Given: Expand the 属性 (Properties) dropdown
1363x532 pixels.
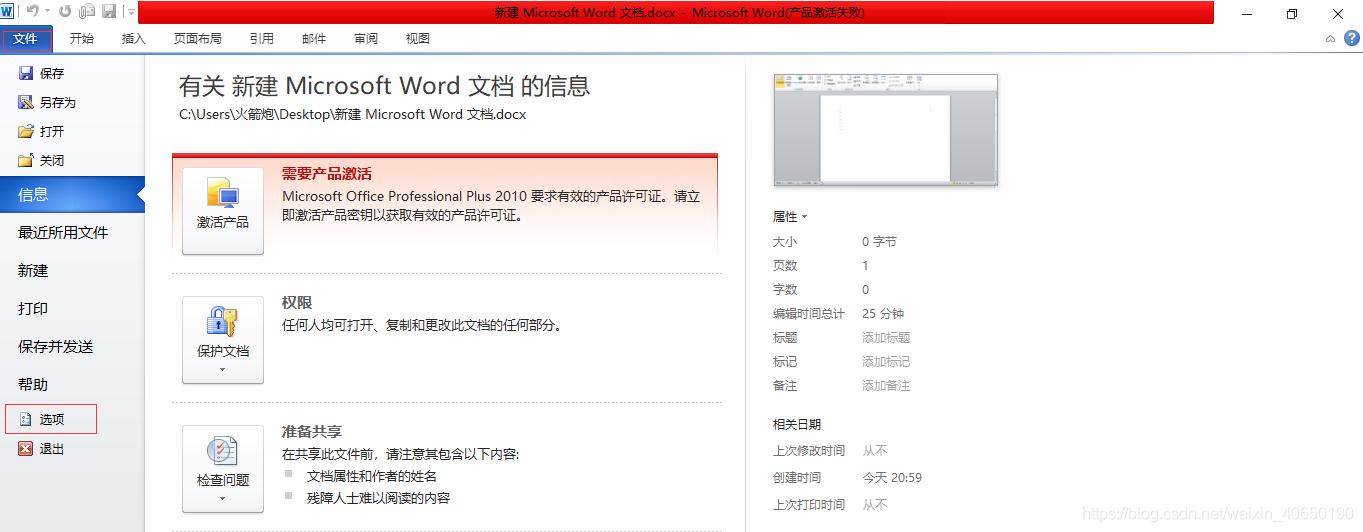Looking at the screenshot, I should coord(790,217).
